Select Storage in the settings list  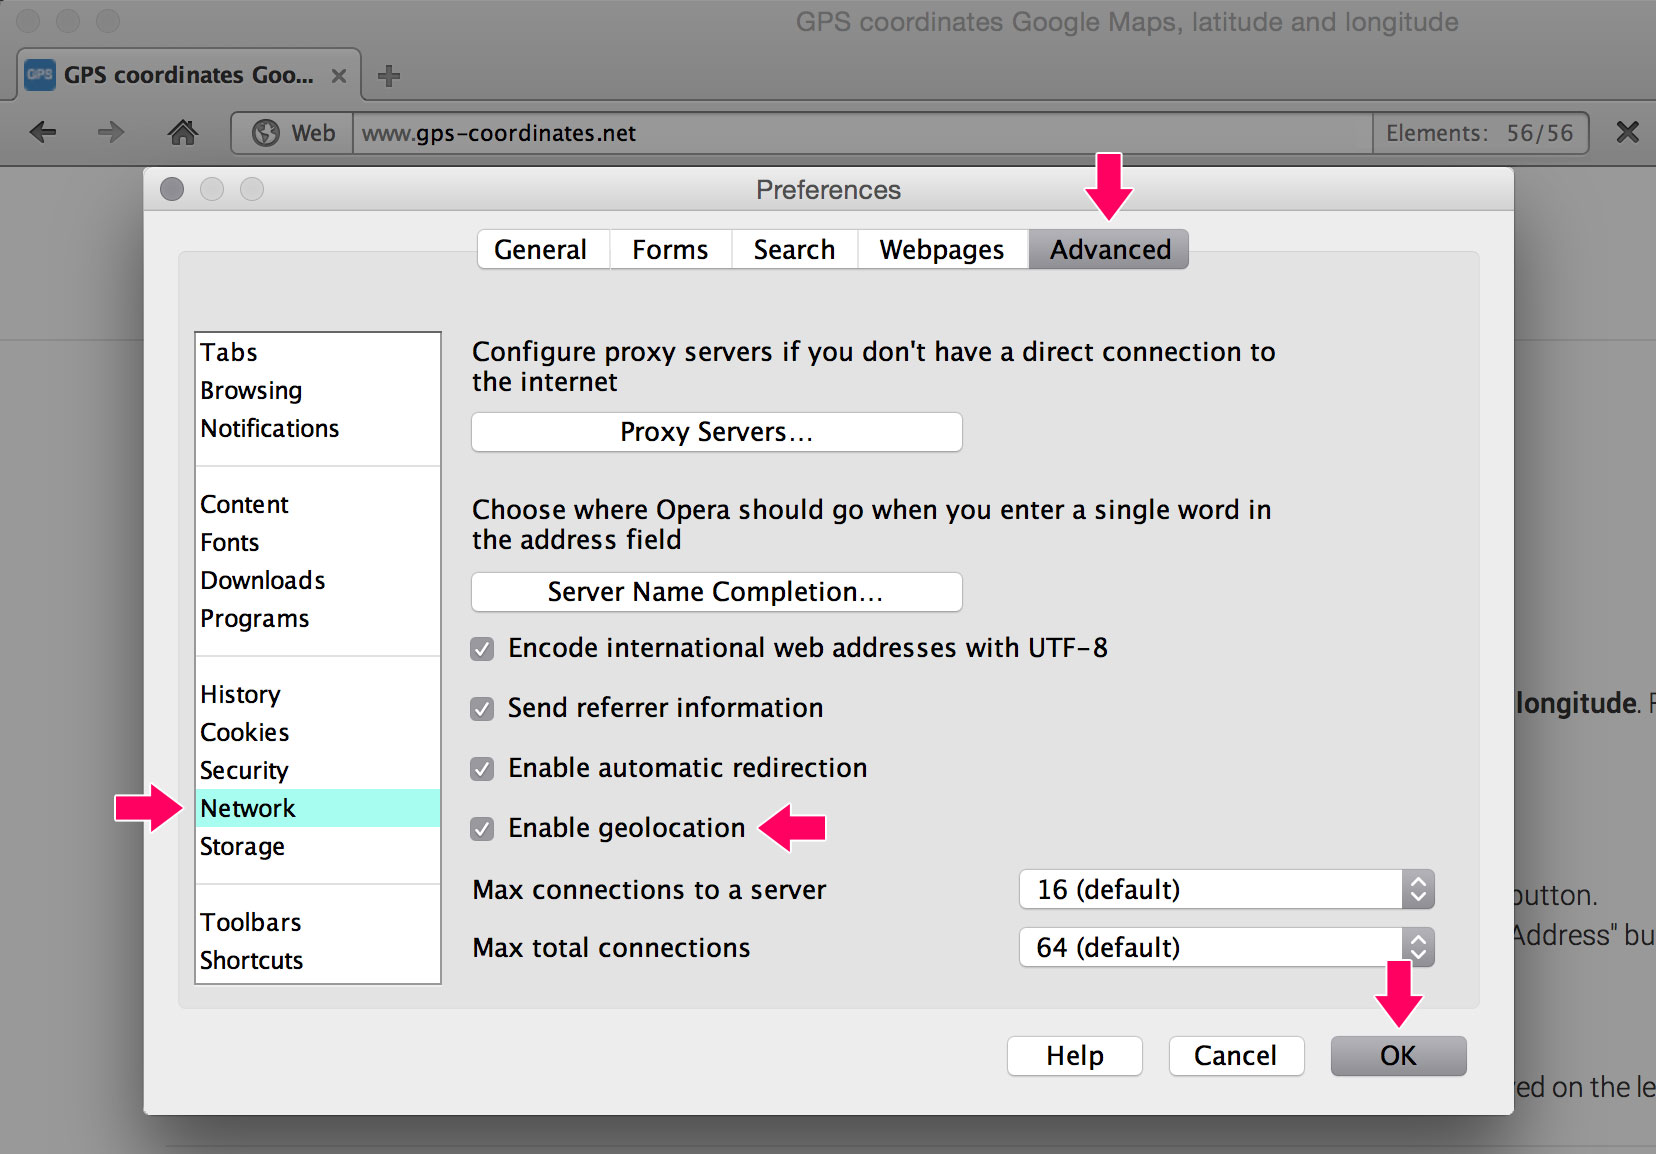pyautogui.click(x=318, y=846)
